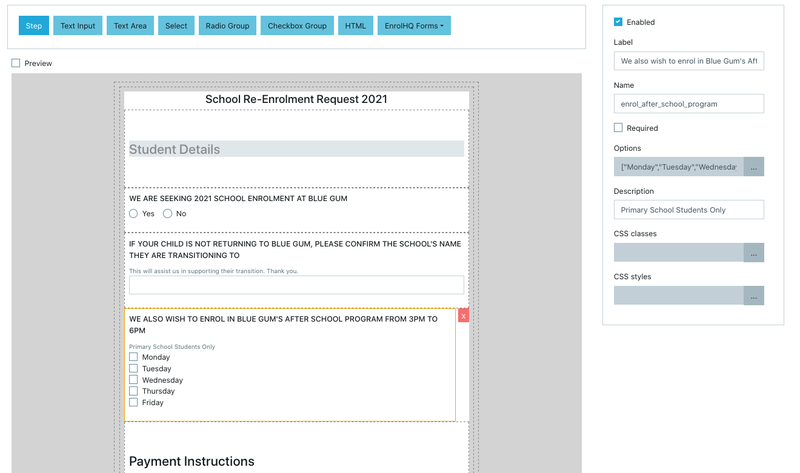Check the Monday checkbox
The height and width of the screenshot is (473, 800).
click(x=134, y=357)
